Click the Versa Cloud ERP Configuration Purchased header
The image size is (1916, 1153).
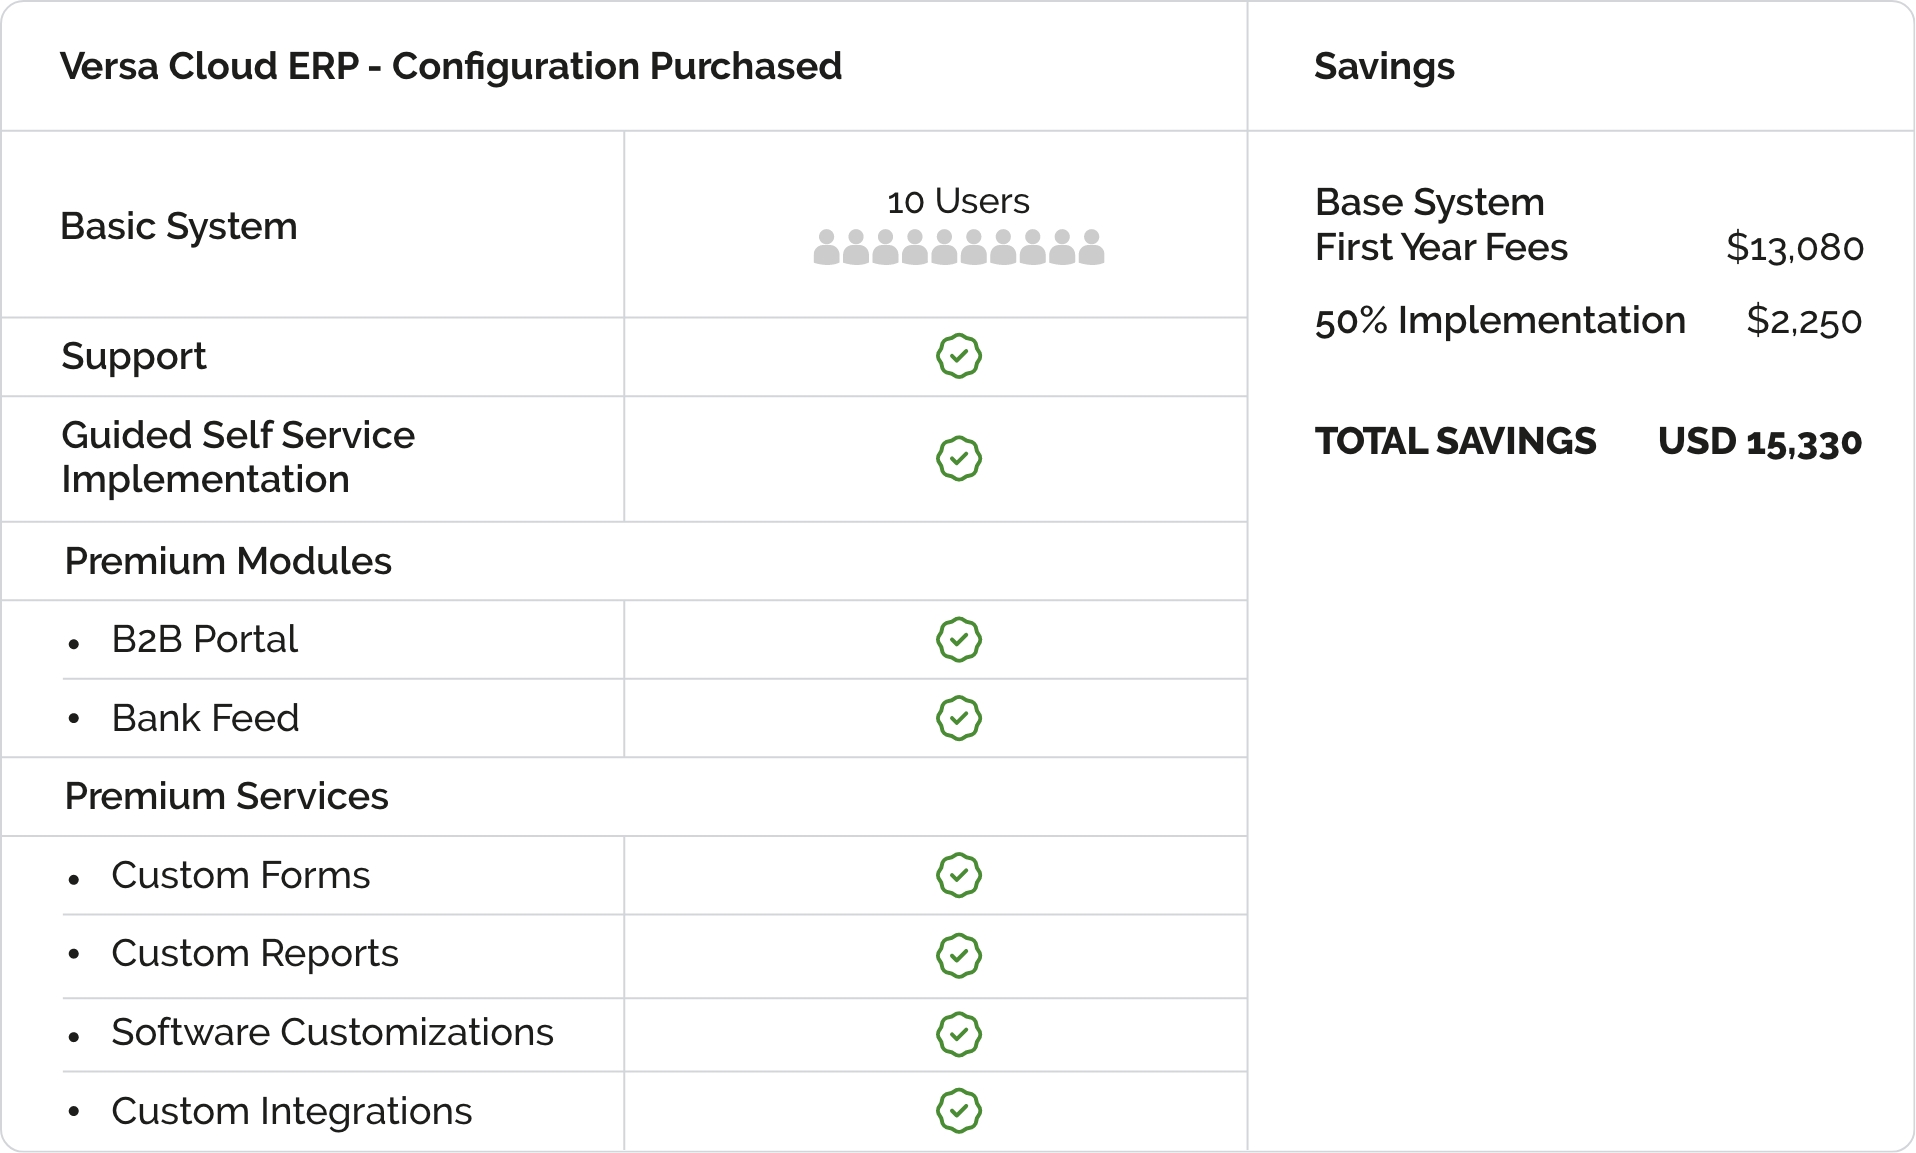click(451, 66)
